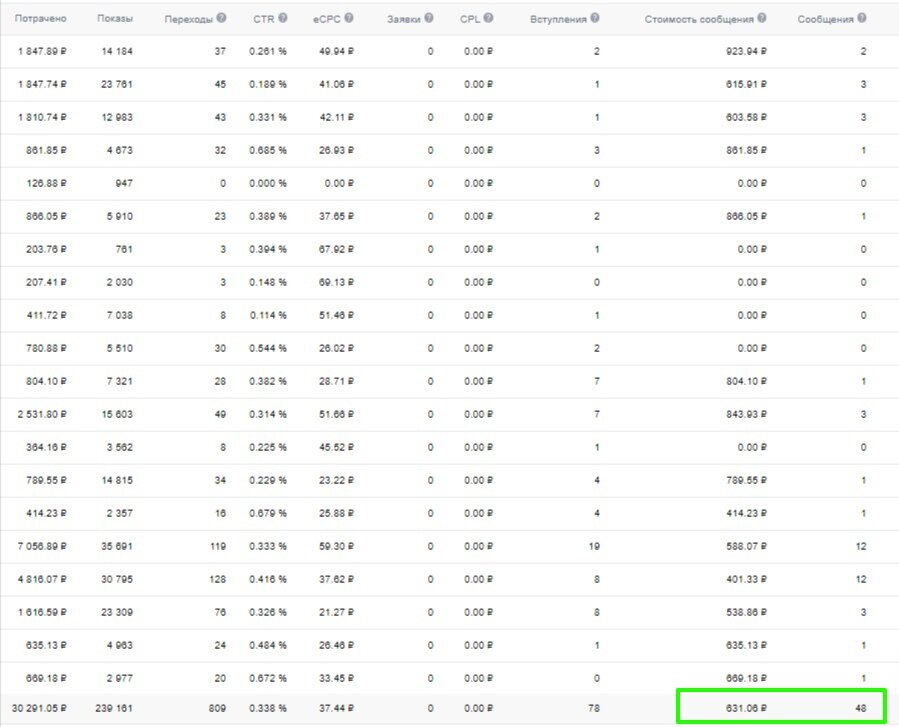Click the clicks value 119
This screenshot has width=899, height=727.
point(218,546)
